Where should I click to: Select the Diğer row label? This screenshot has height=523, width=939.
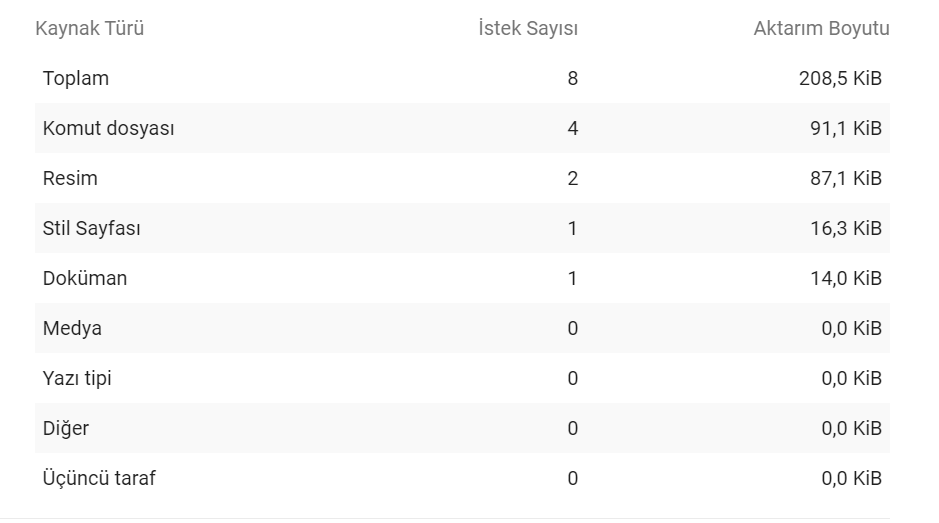65,428
